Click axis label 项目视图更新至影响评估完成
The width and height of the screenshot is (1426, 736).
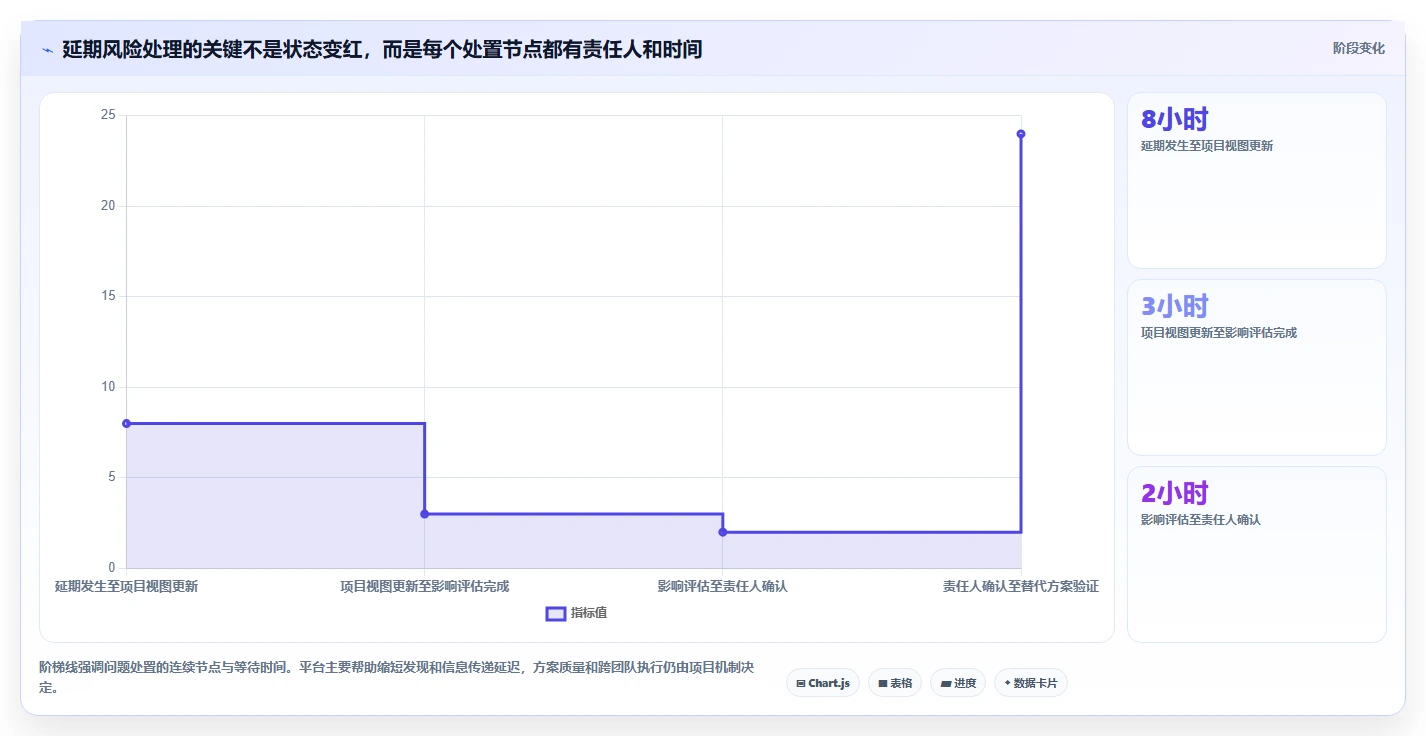coord(424,587)
